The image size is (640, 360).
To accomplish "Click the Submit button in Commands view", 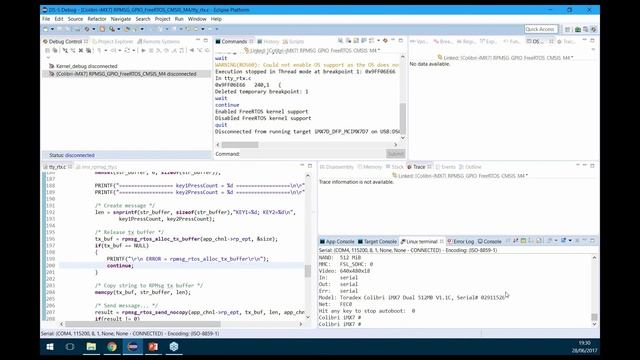I will point(396,154).
